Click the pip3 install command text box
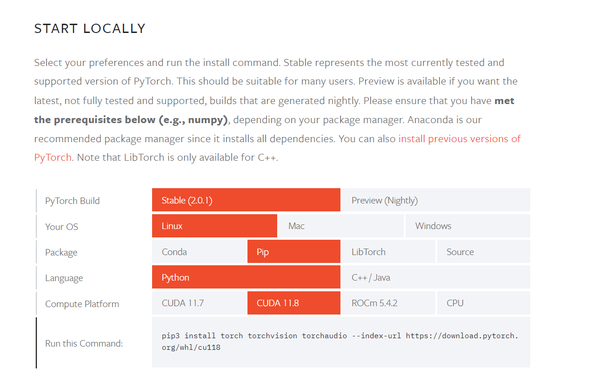 click(x=341, y=342)
